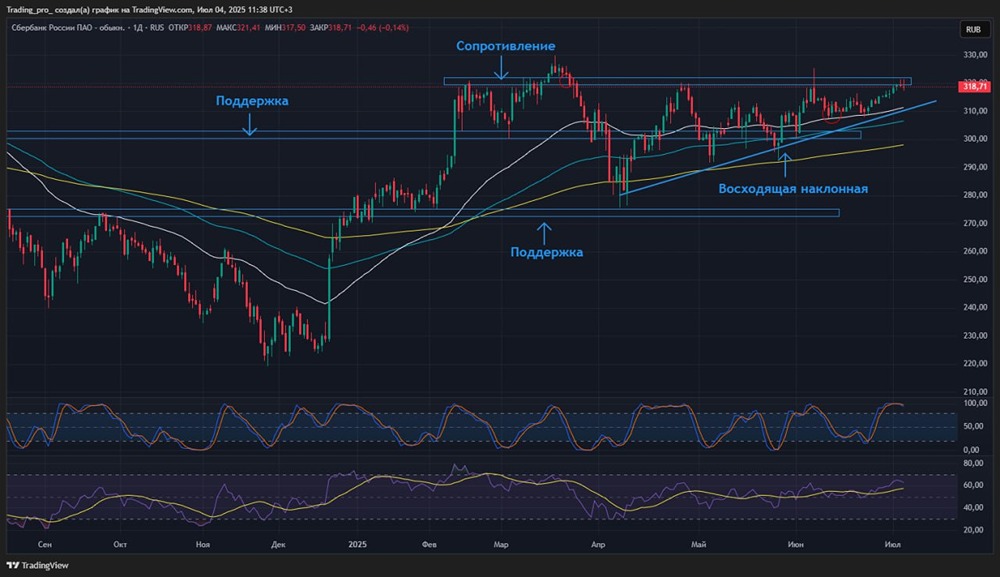1000x577 pixels.
Task: Click the ОТКР 318,87 open value
Action: pyautogui.click(x=190, y=28)
